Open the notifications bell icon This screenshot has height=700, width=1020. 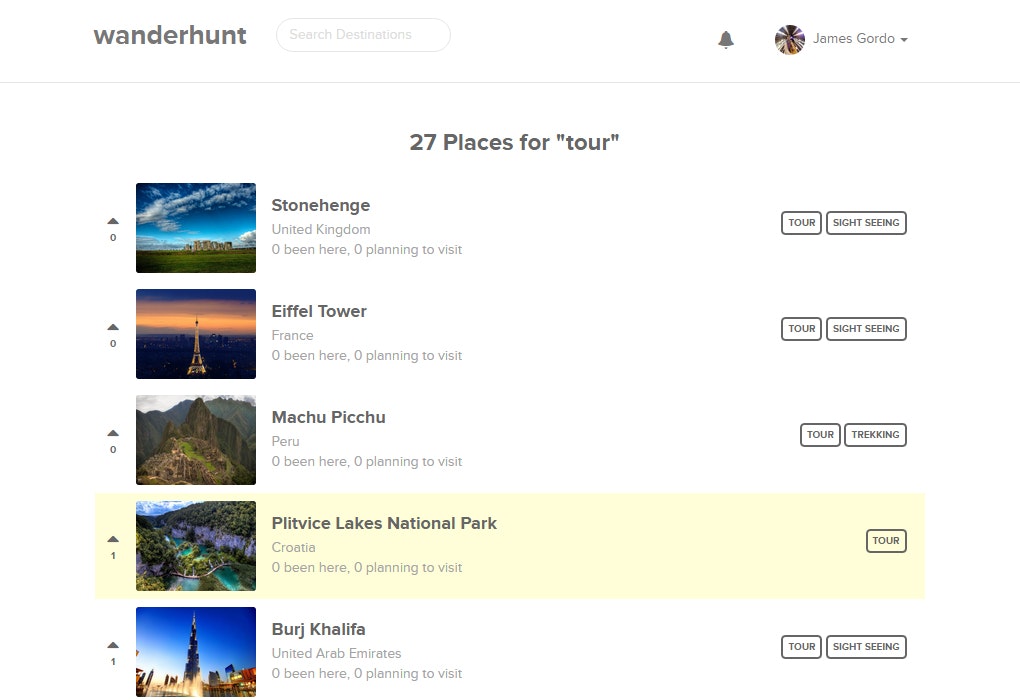point(726,40)
